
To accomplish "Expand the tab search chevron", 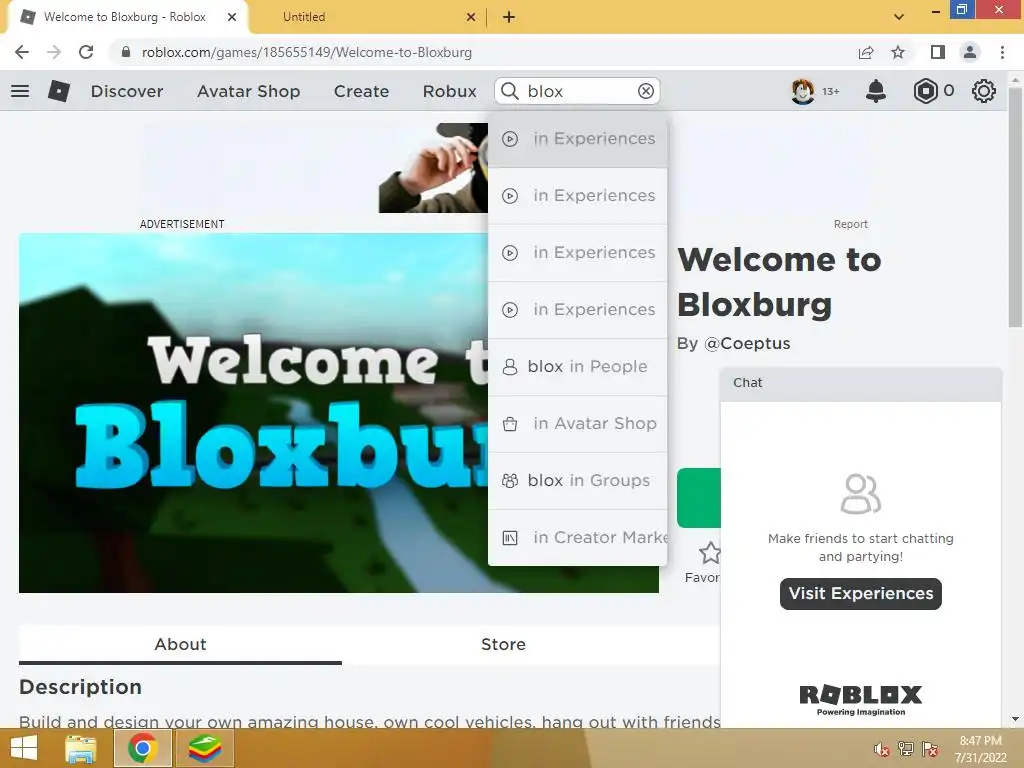I will tap(899, 17).
